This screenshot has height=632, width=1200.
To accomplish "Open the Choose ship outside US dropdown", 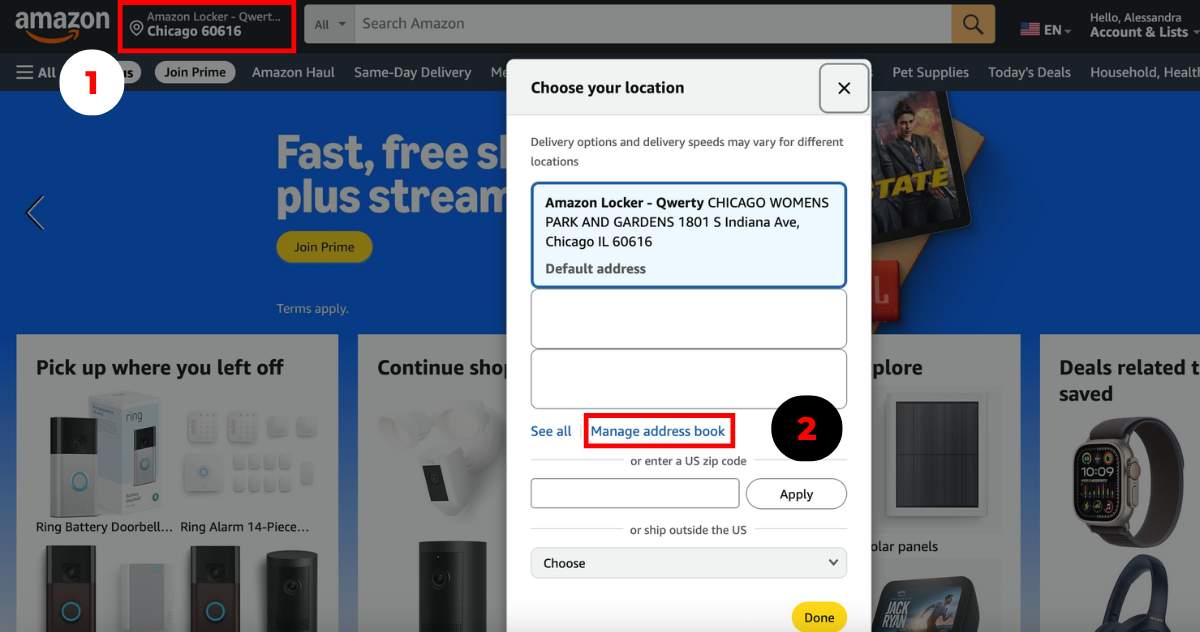I will point(688,563).
